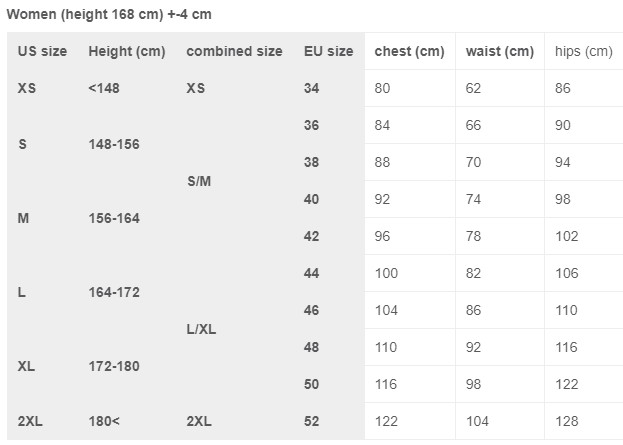Select height range 156-164 cell
The height and width of the screenshot is (445, 623).
coord(114,219)
